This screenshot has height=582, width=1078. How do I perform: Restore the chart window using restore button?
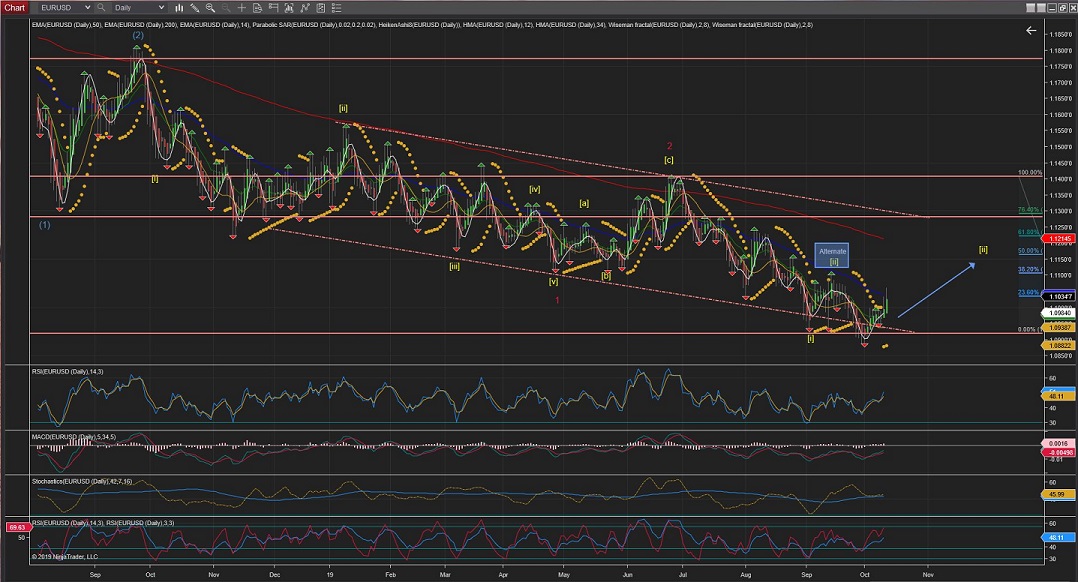pos(1063,8)
